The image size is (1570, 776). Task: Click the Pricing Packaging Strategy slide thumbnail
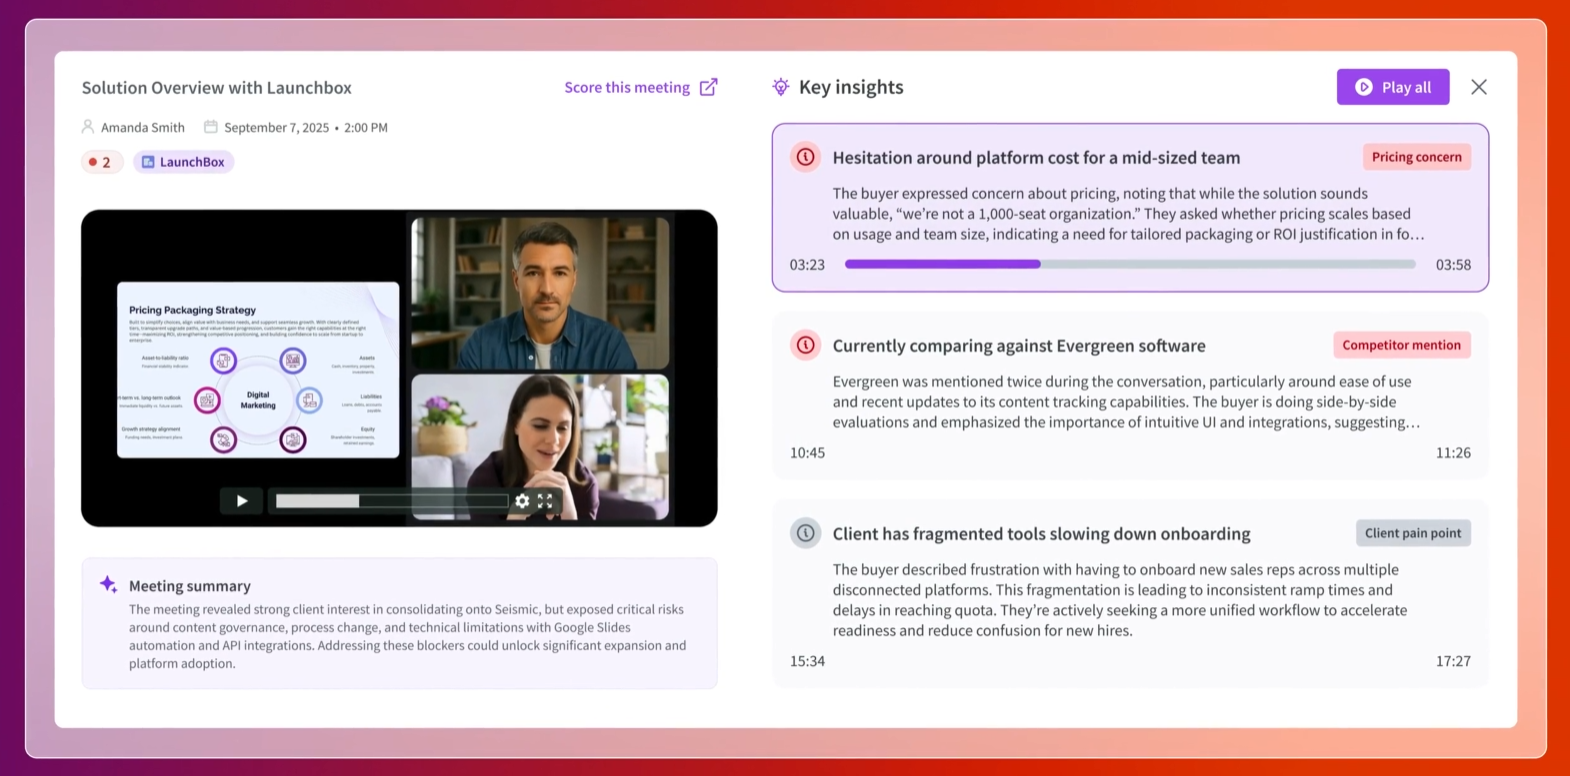click(258, 370)
